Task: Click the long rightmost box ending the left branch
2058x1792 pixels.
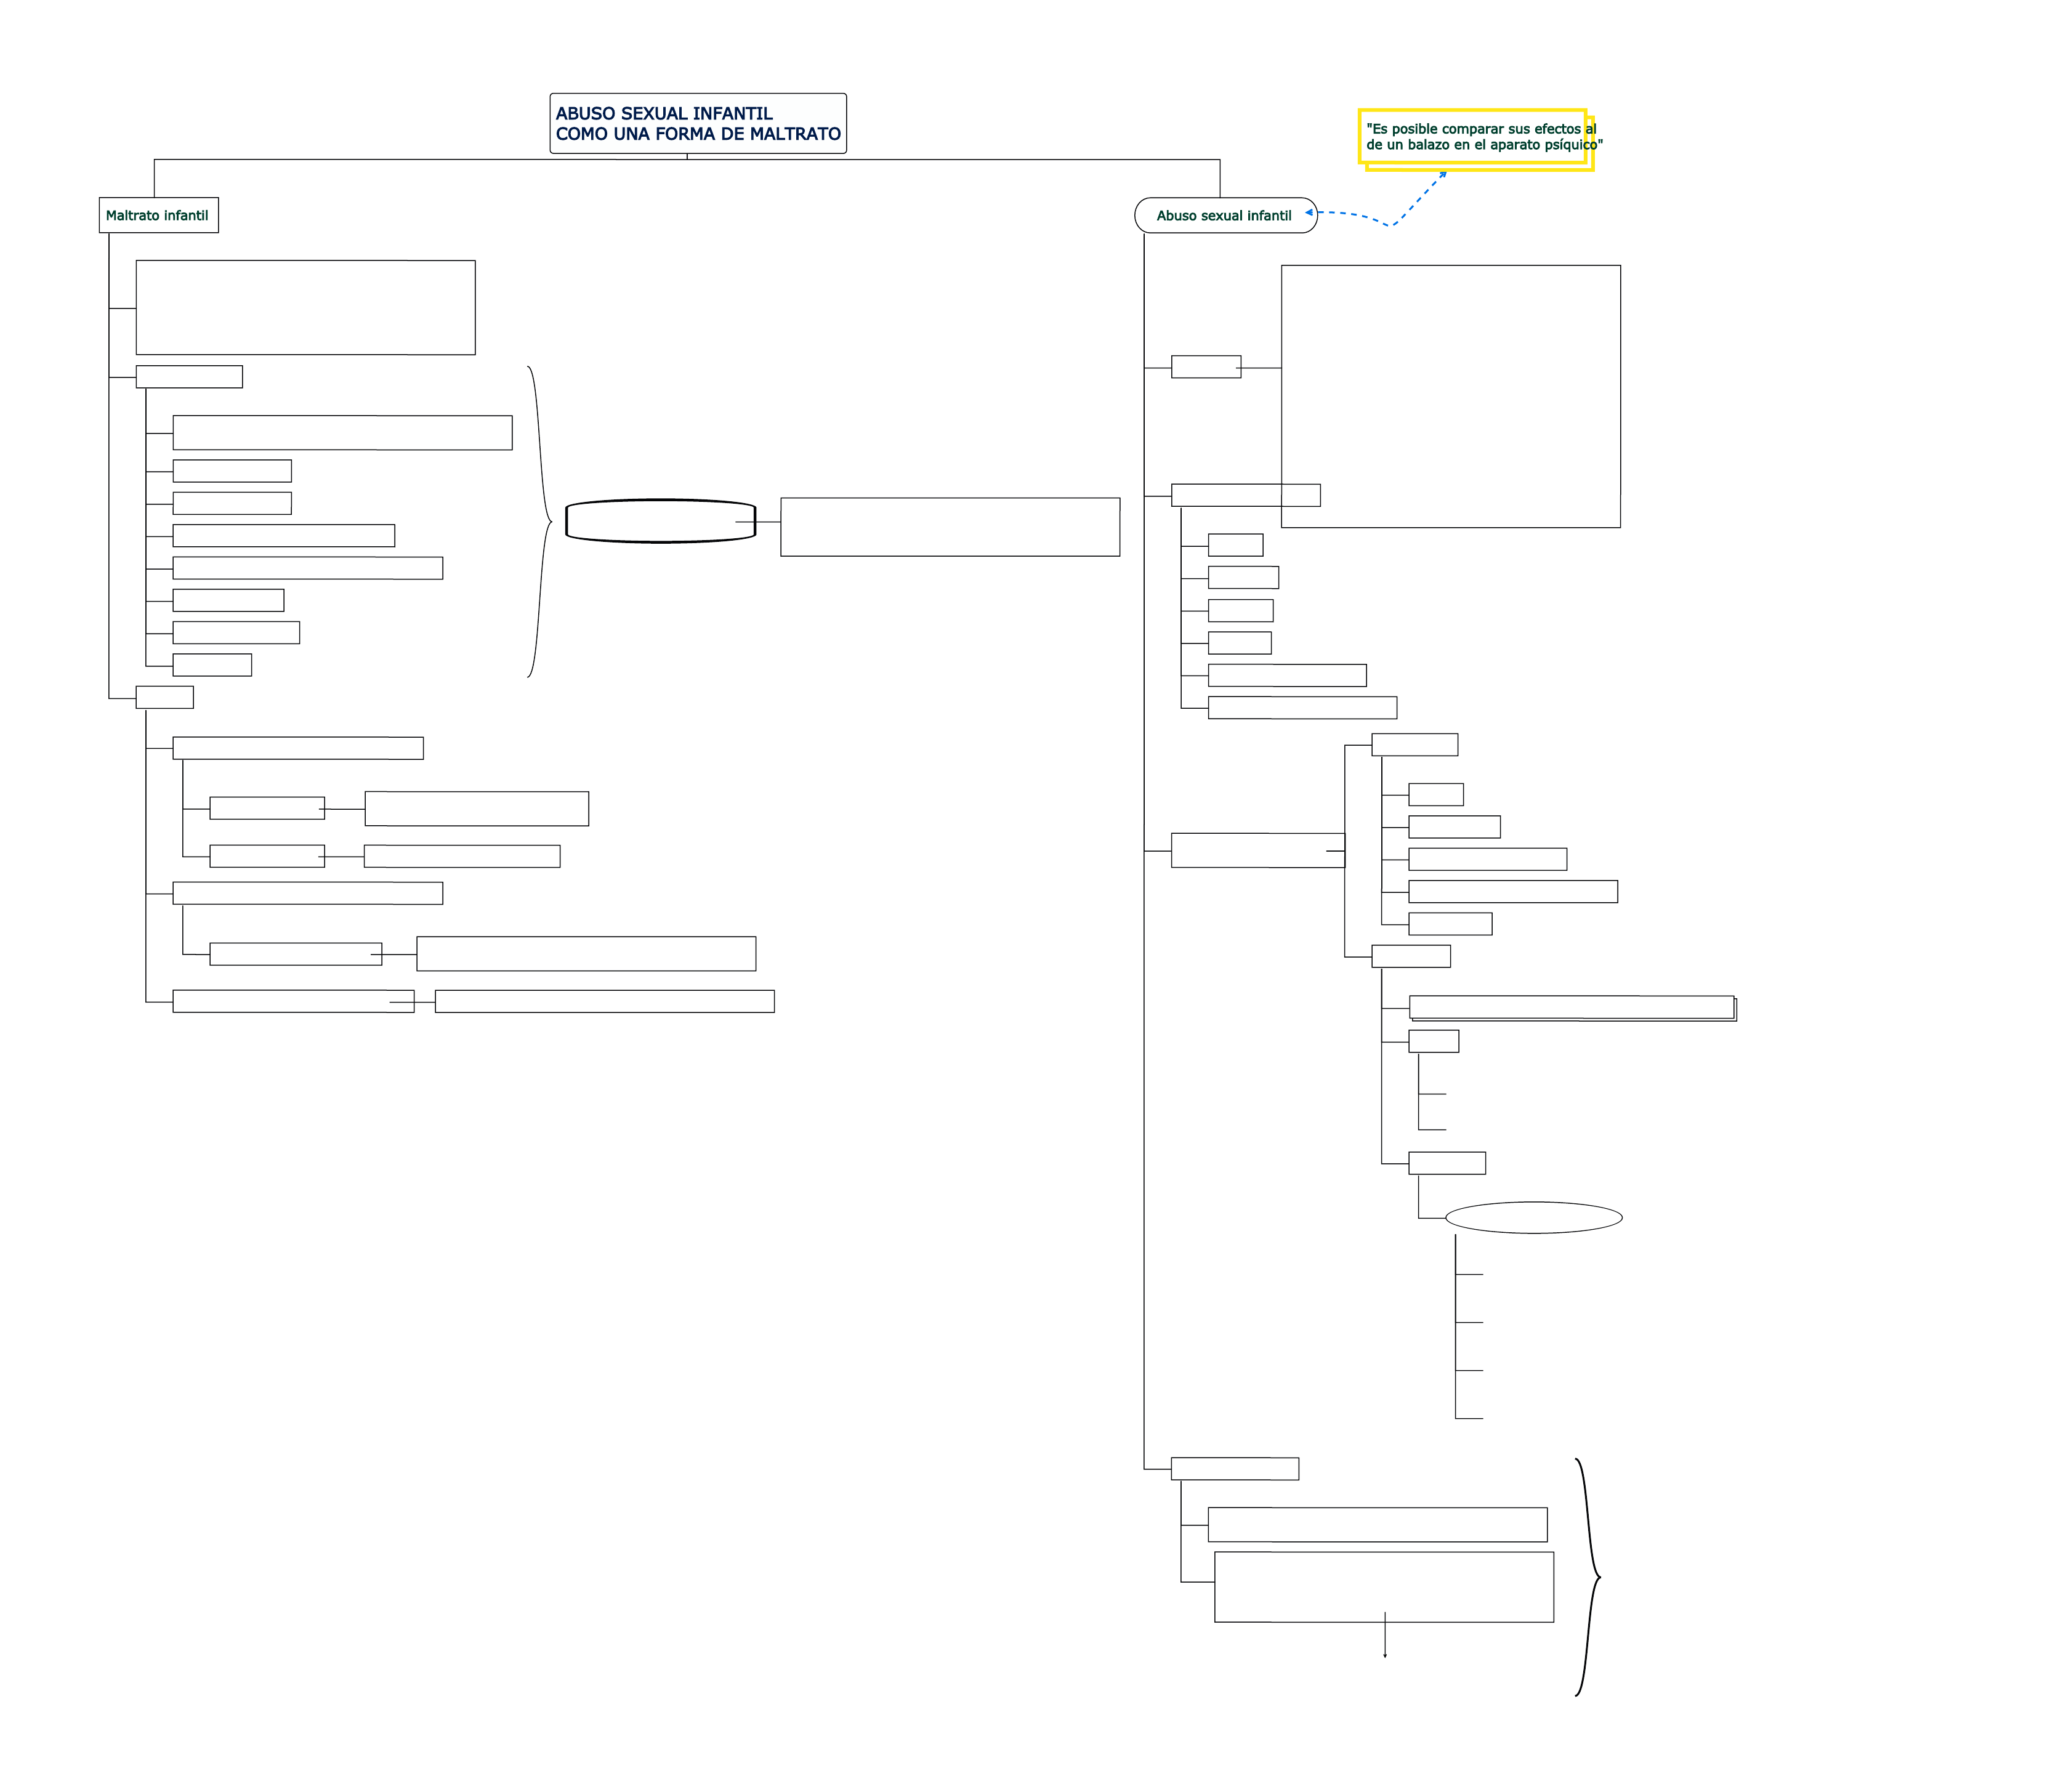Action: coord(604,1002)
